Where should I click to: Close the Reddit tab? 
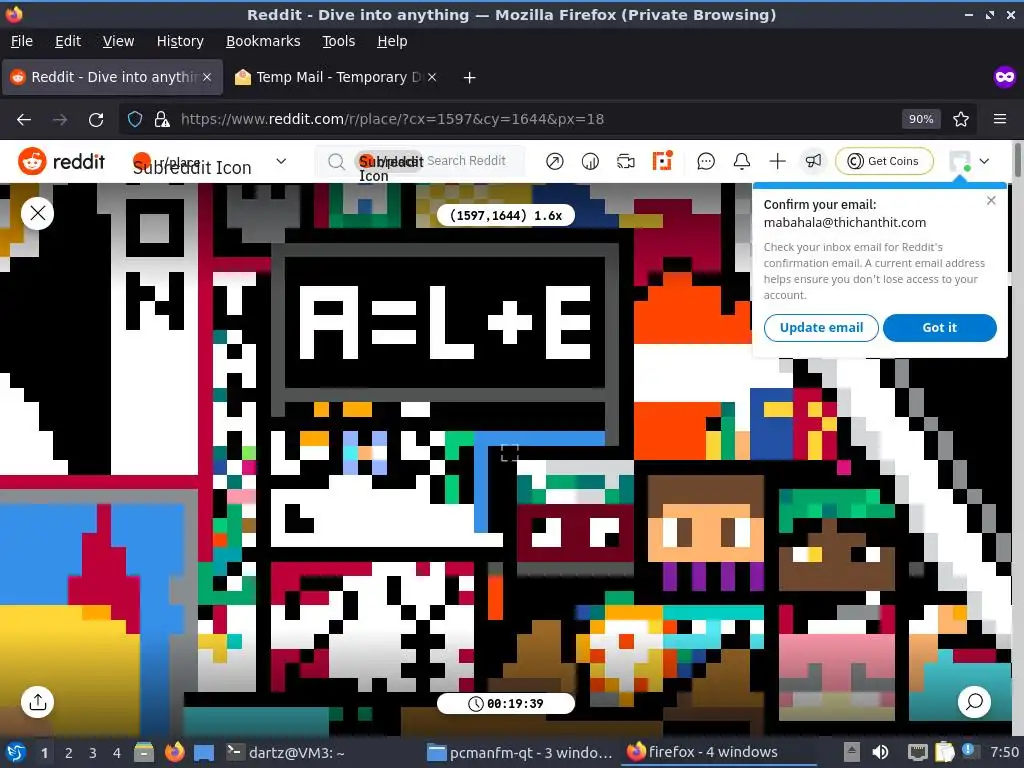[207, 77]
